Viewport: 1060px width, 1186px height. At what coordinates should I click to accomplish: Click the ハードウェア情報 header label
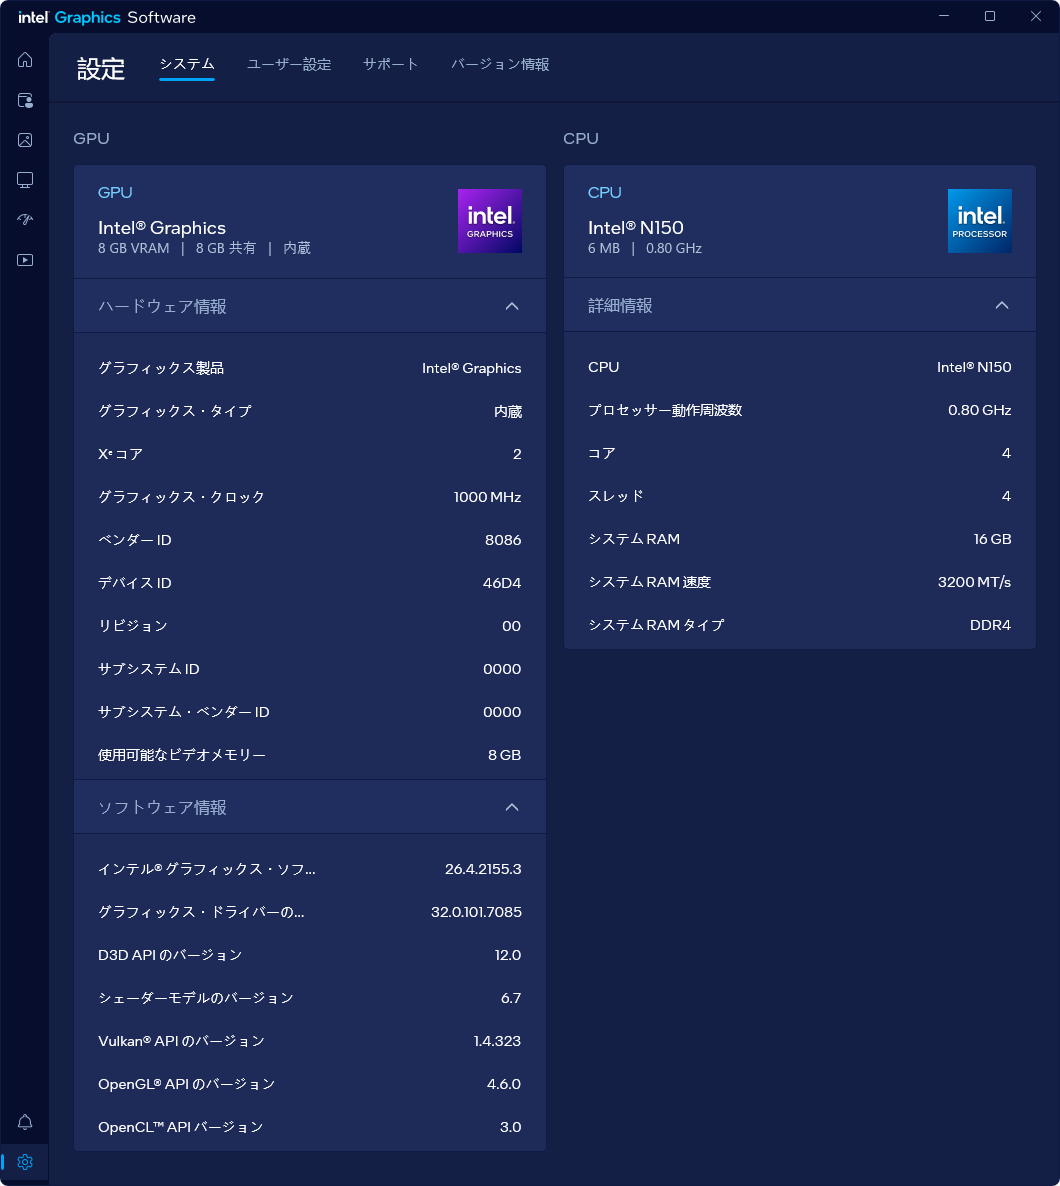[162, 306]
